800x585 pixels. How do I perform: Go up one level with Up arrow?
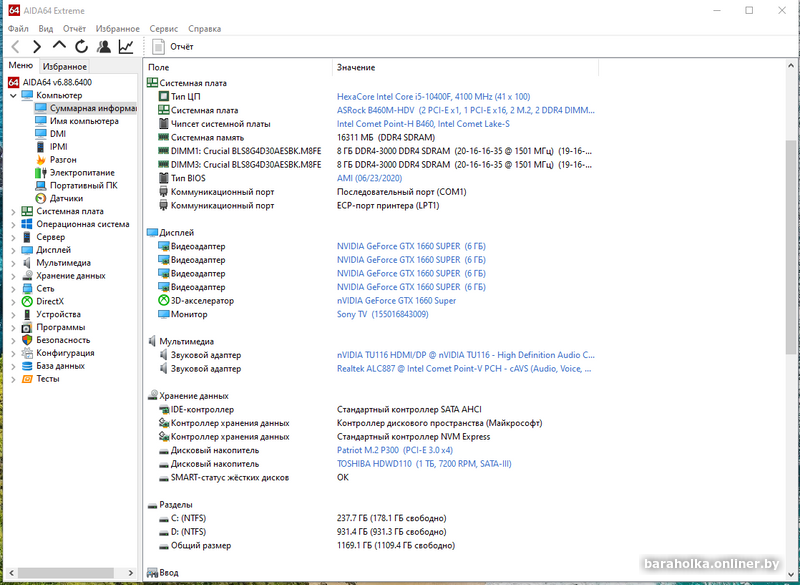coord(59,46)
